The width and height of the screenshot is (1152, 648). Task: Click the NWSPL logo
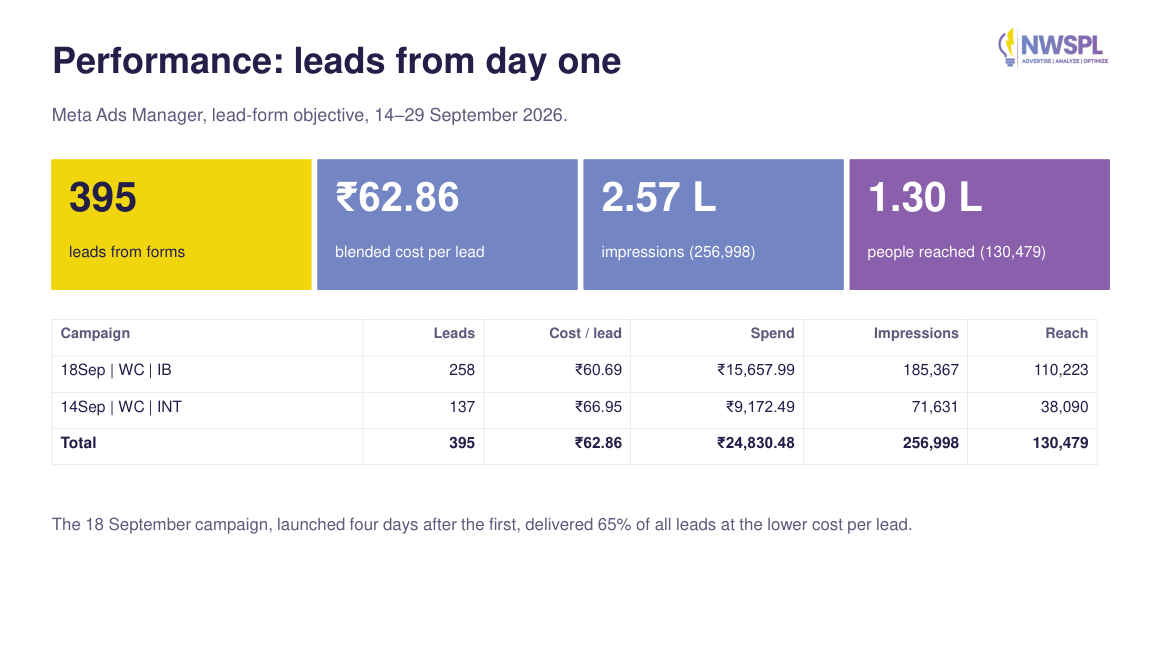[1053, 47]
